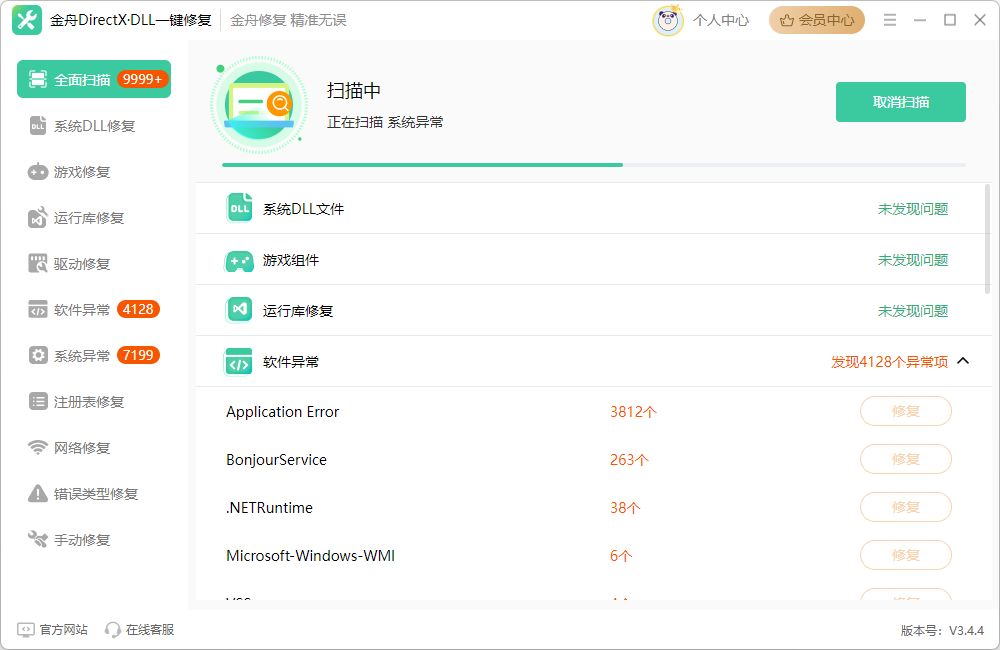The height and width of the screenshot is (650, 1000).
Task: Collapse the 软件异常 results section chevron
Action: coord(963,361)
